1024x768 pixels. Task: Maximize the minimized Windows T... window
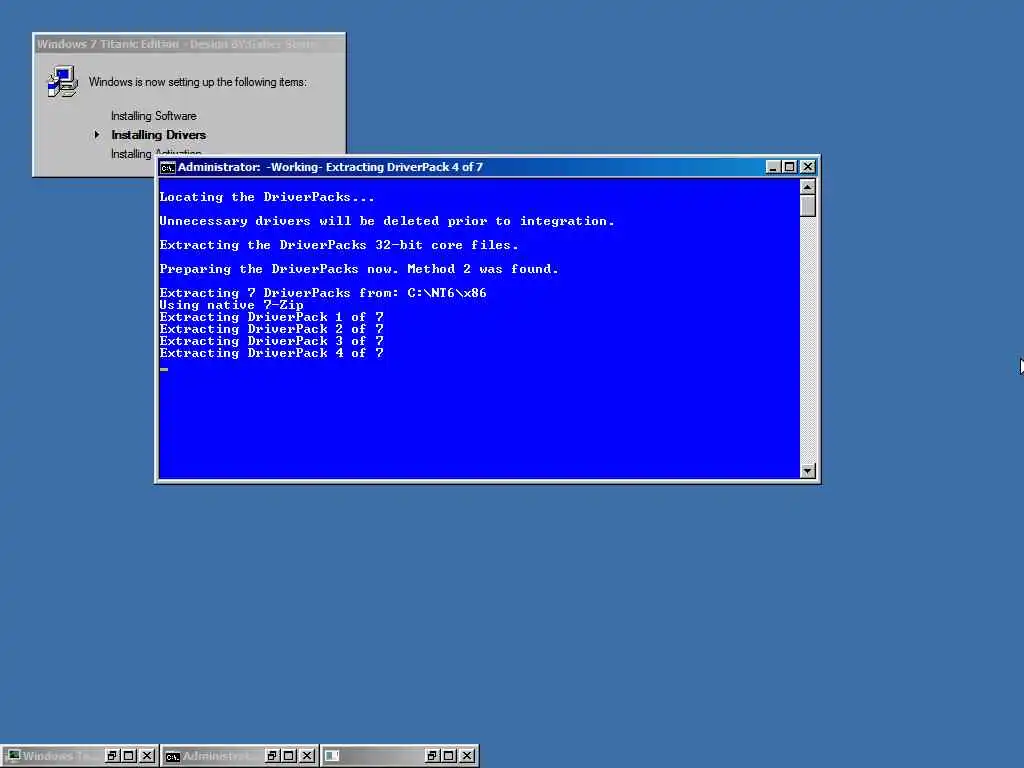pyautogui.click(x=129, y=756)
